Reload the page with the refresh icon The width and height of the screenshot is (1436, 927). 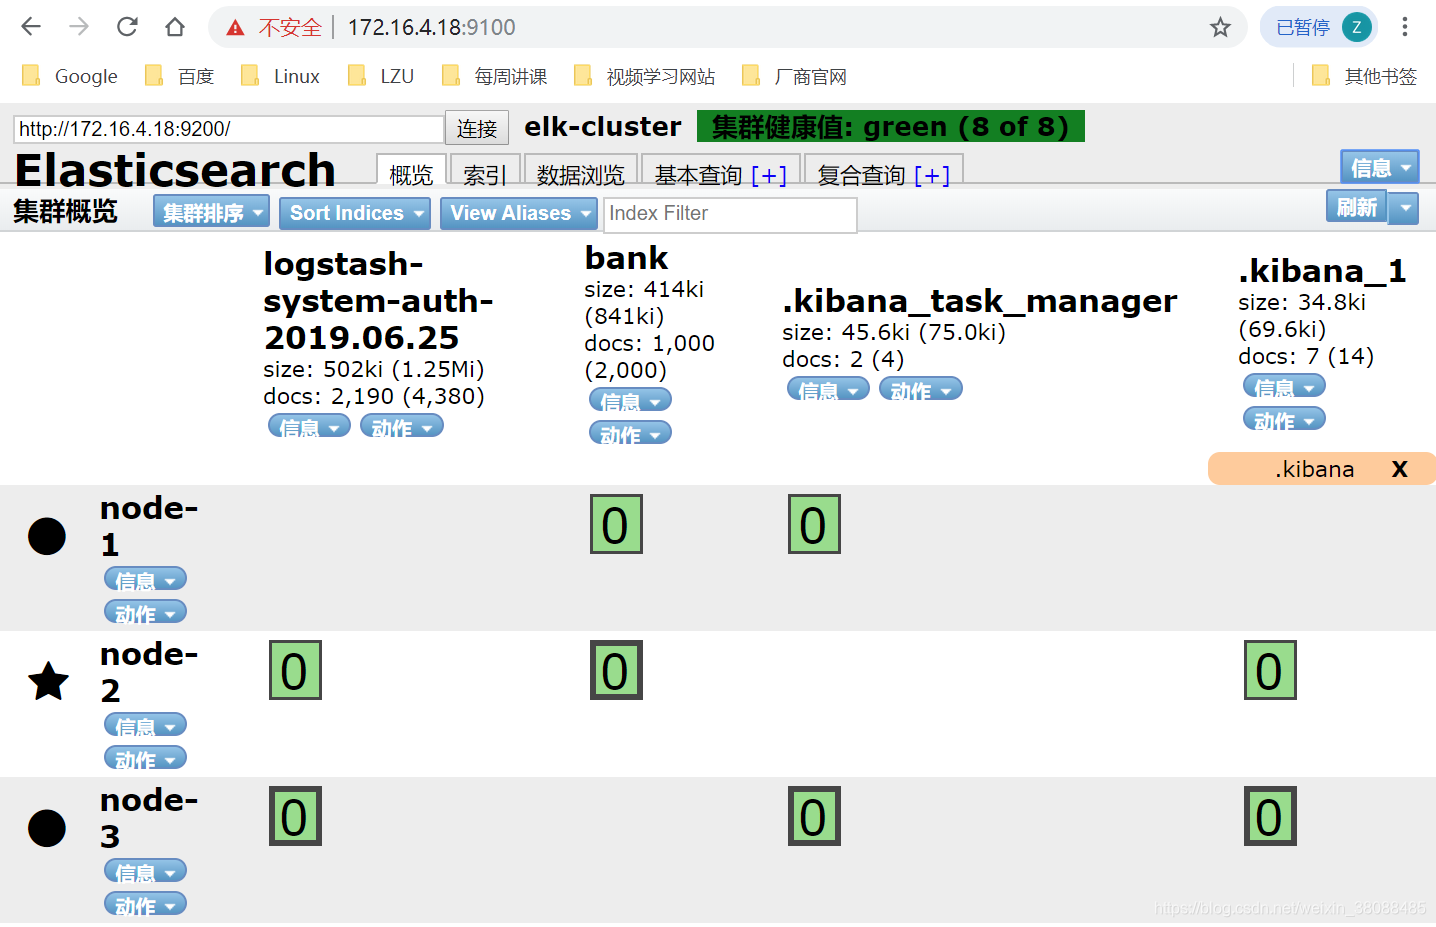[127, 27]
